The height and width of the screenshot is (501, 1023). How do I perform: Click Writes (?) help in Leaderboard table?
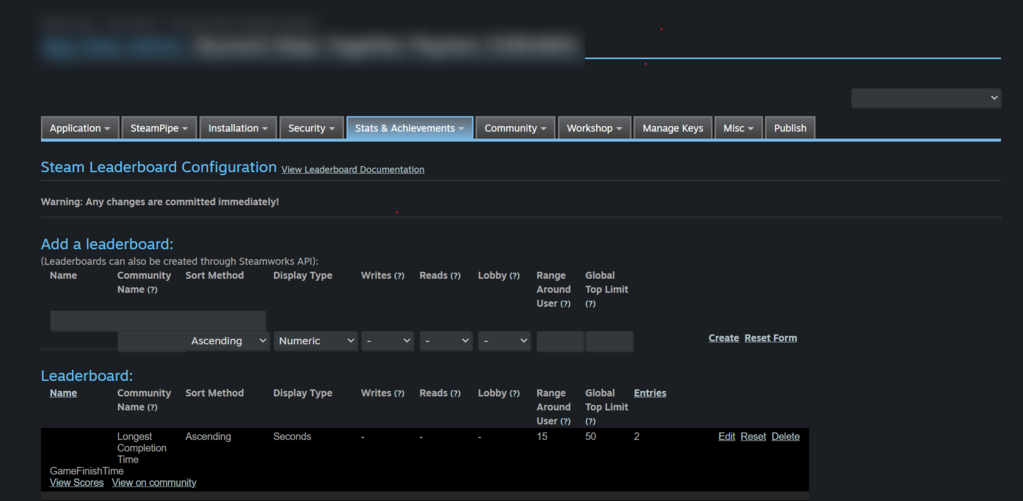coord(399,393)
